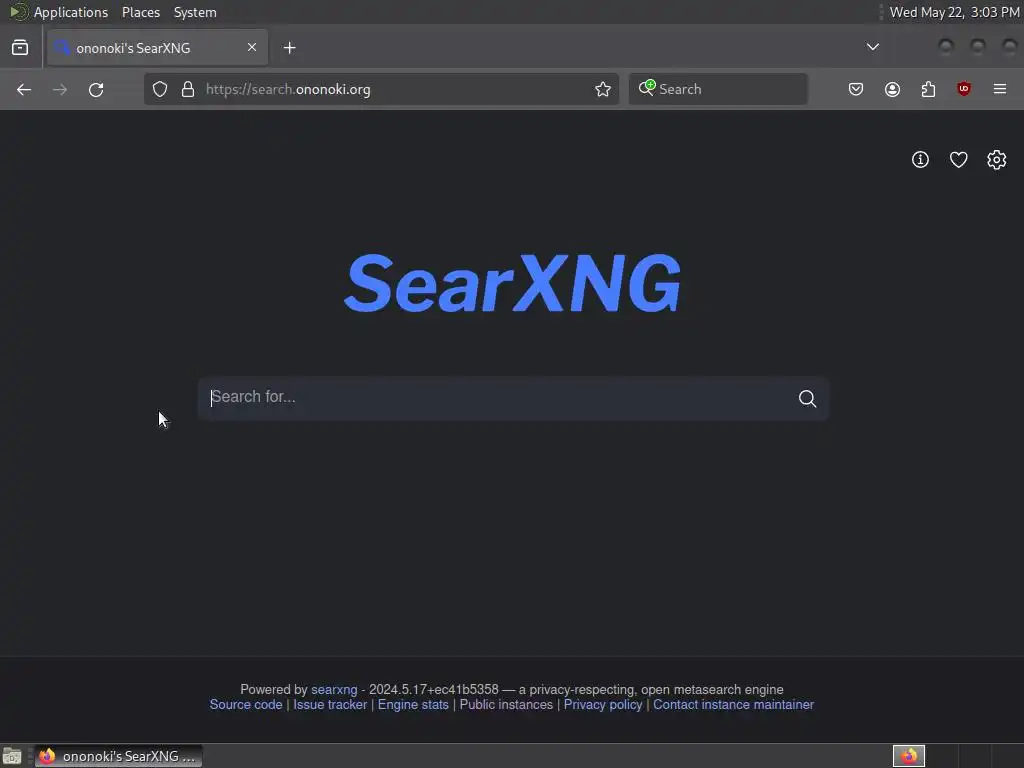Reload the current page
The width and height of the screenshot is (1024, 768).
pos(96,89)
